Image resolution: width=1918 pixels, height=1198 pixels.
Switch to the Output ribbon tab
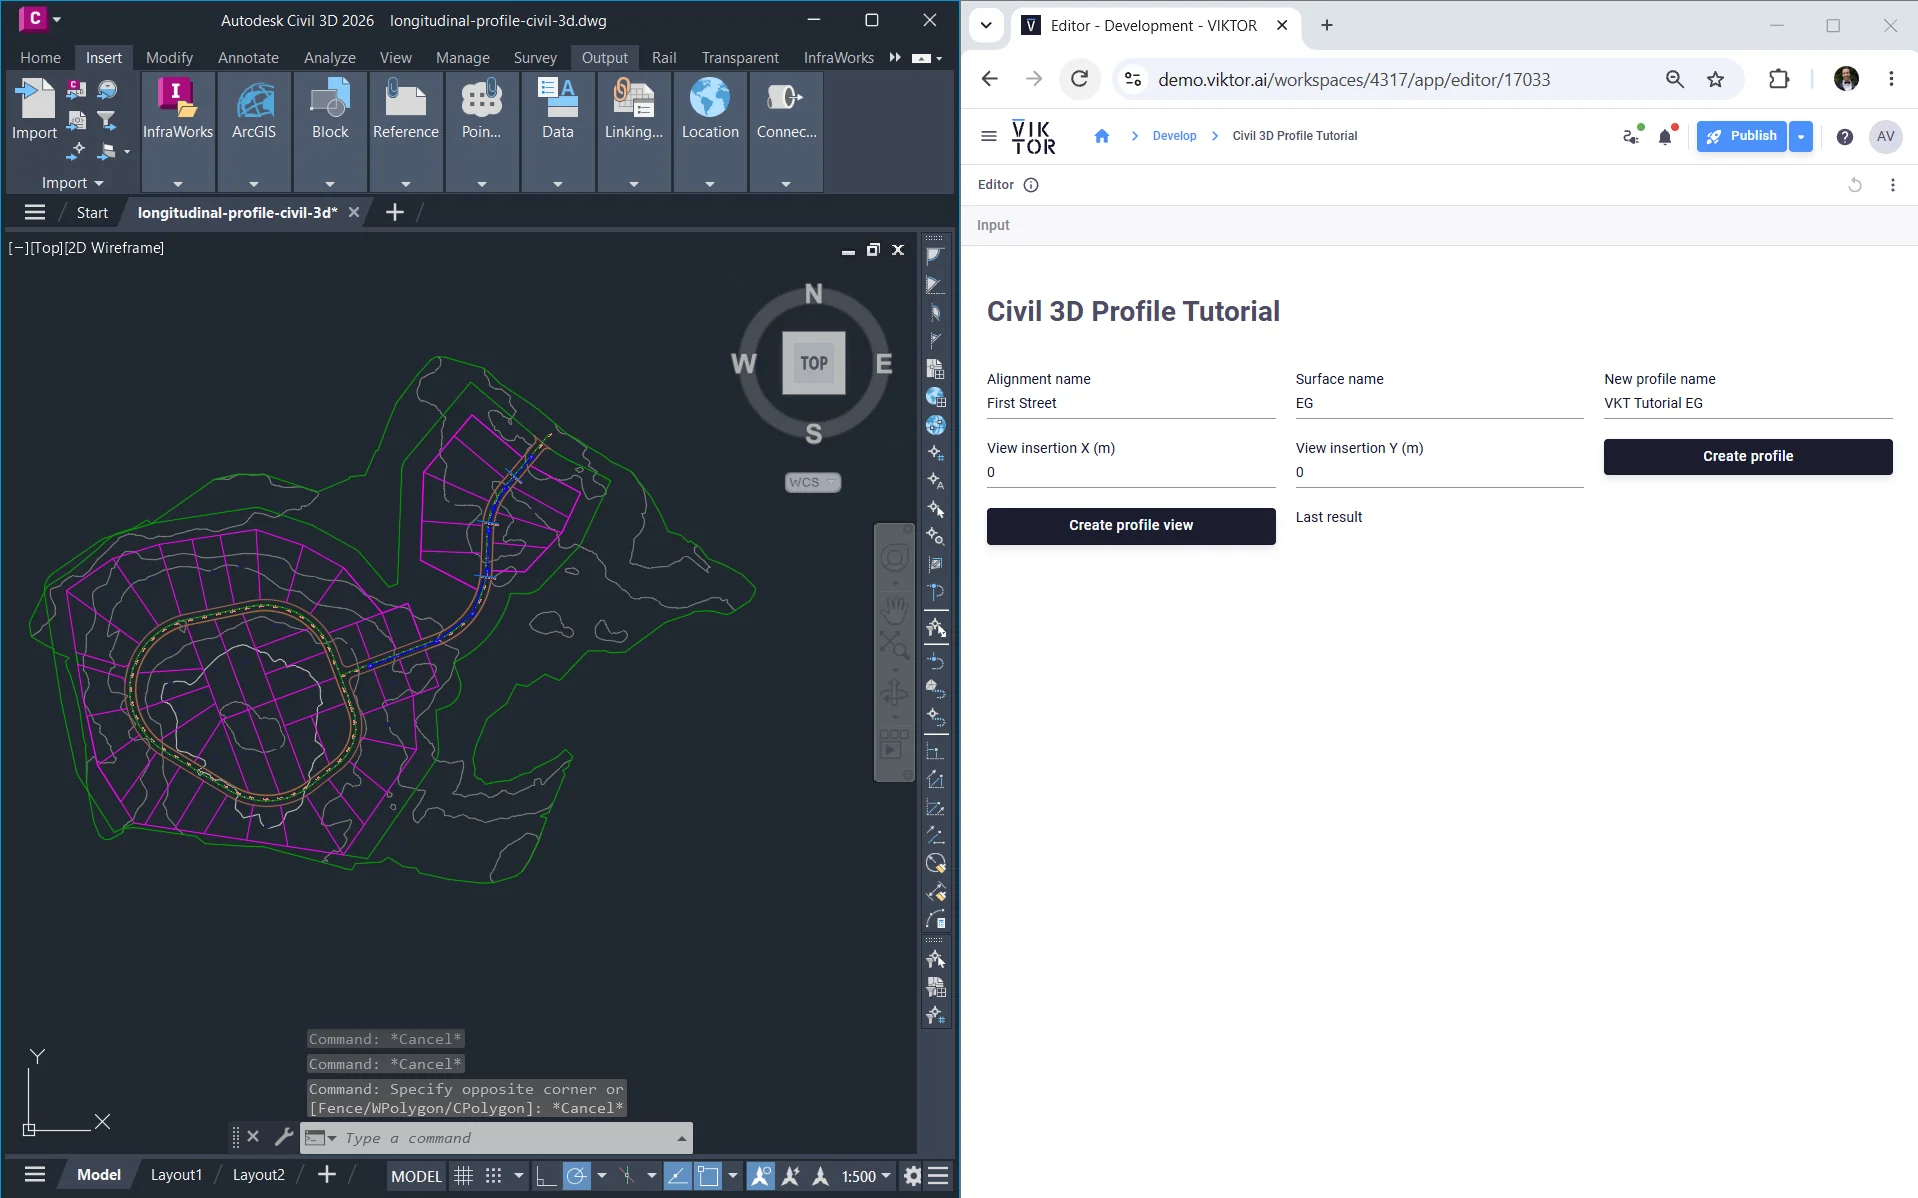605,58
